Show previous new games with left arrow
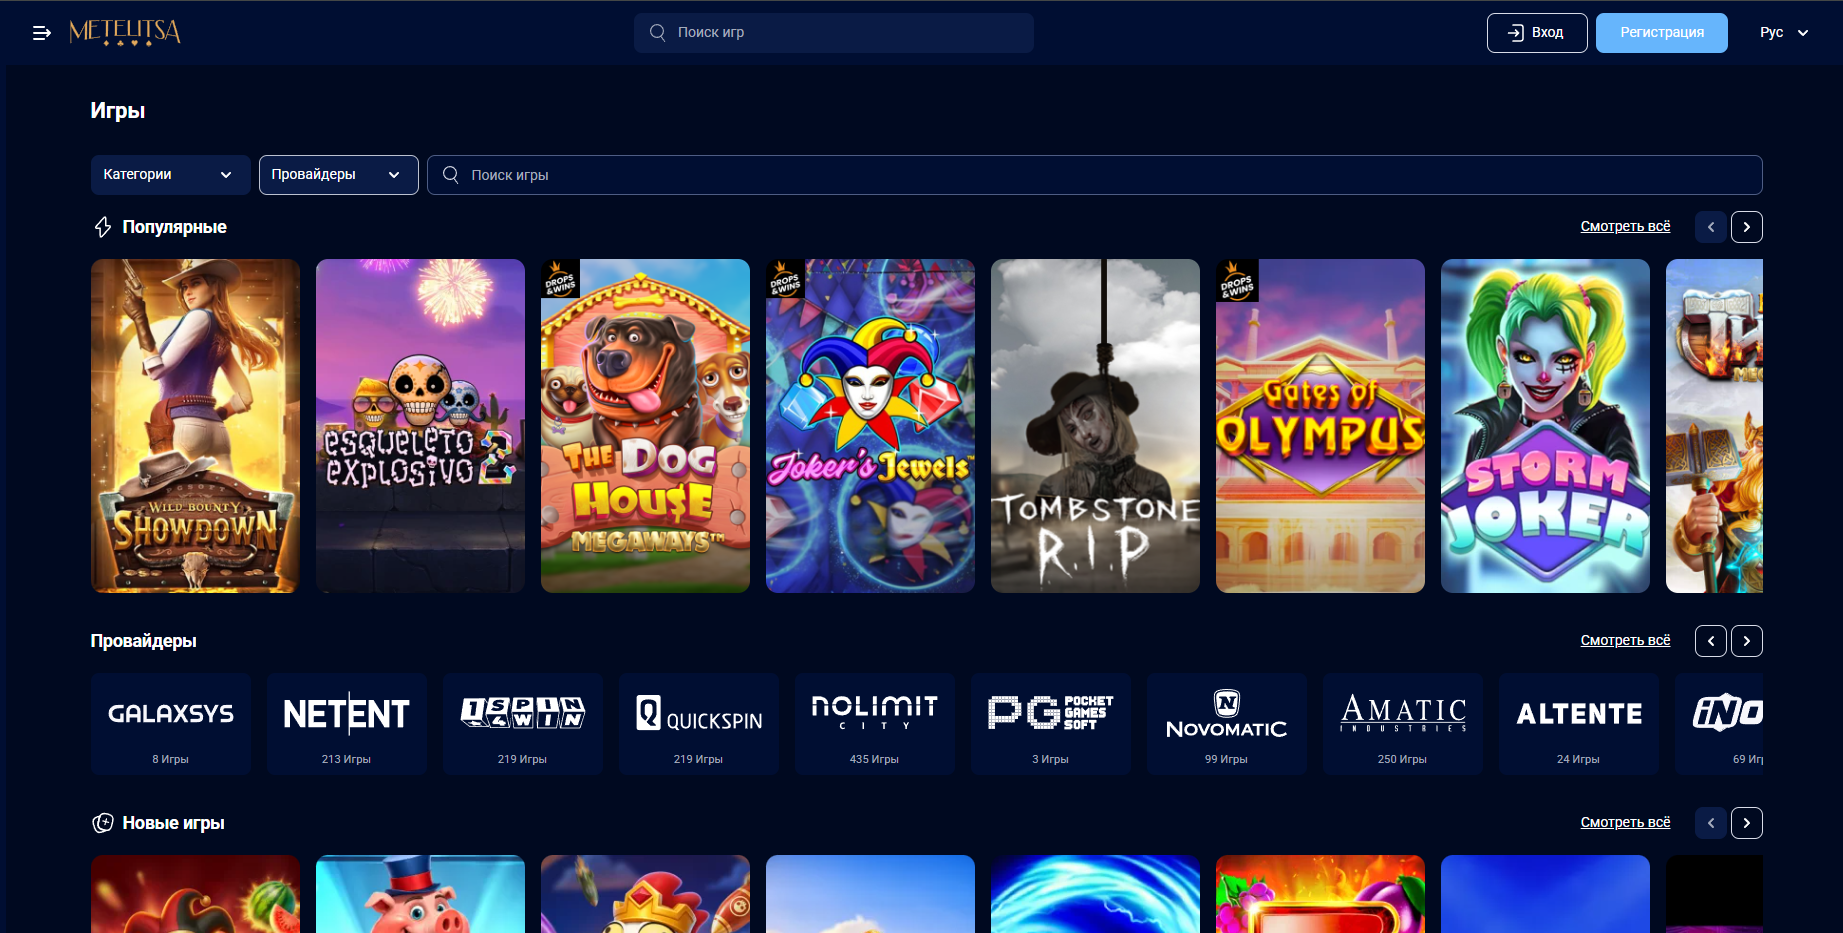This screenshot has width=1843, height=933. tap(1711, 823)
